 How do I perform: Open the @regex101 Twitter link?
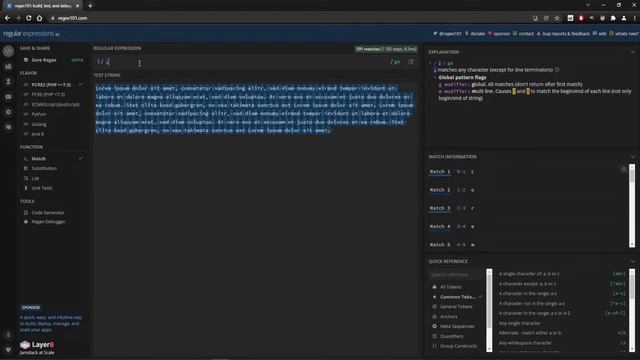point(447,33)
